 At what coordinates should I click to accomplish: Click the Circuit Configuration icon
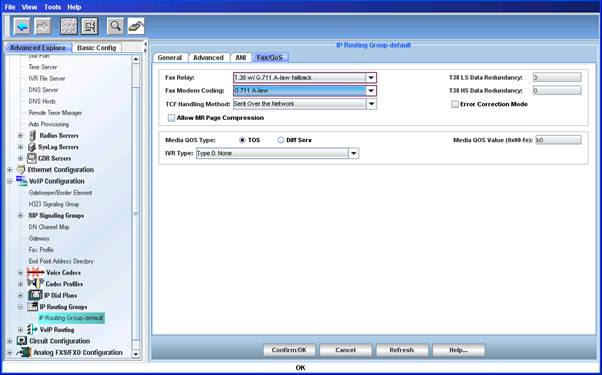tap(22, 341)
